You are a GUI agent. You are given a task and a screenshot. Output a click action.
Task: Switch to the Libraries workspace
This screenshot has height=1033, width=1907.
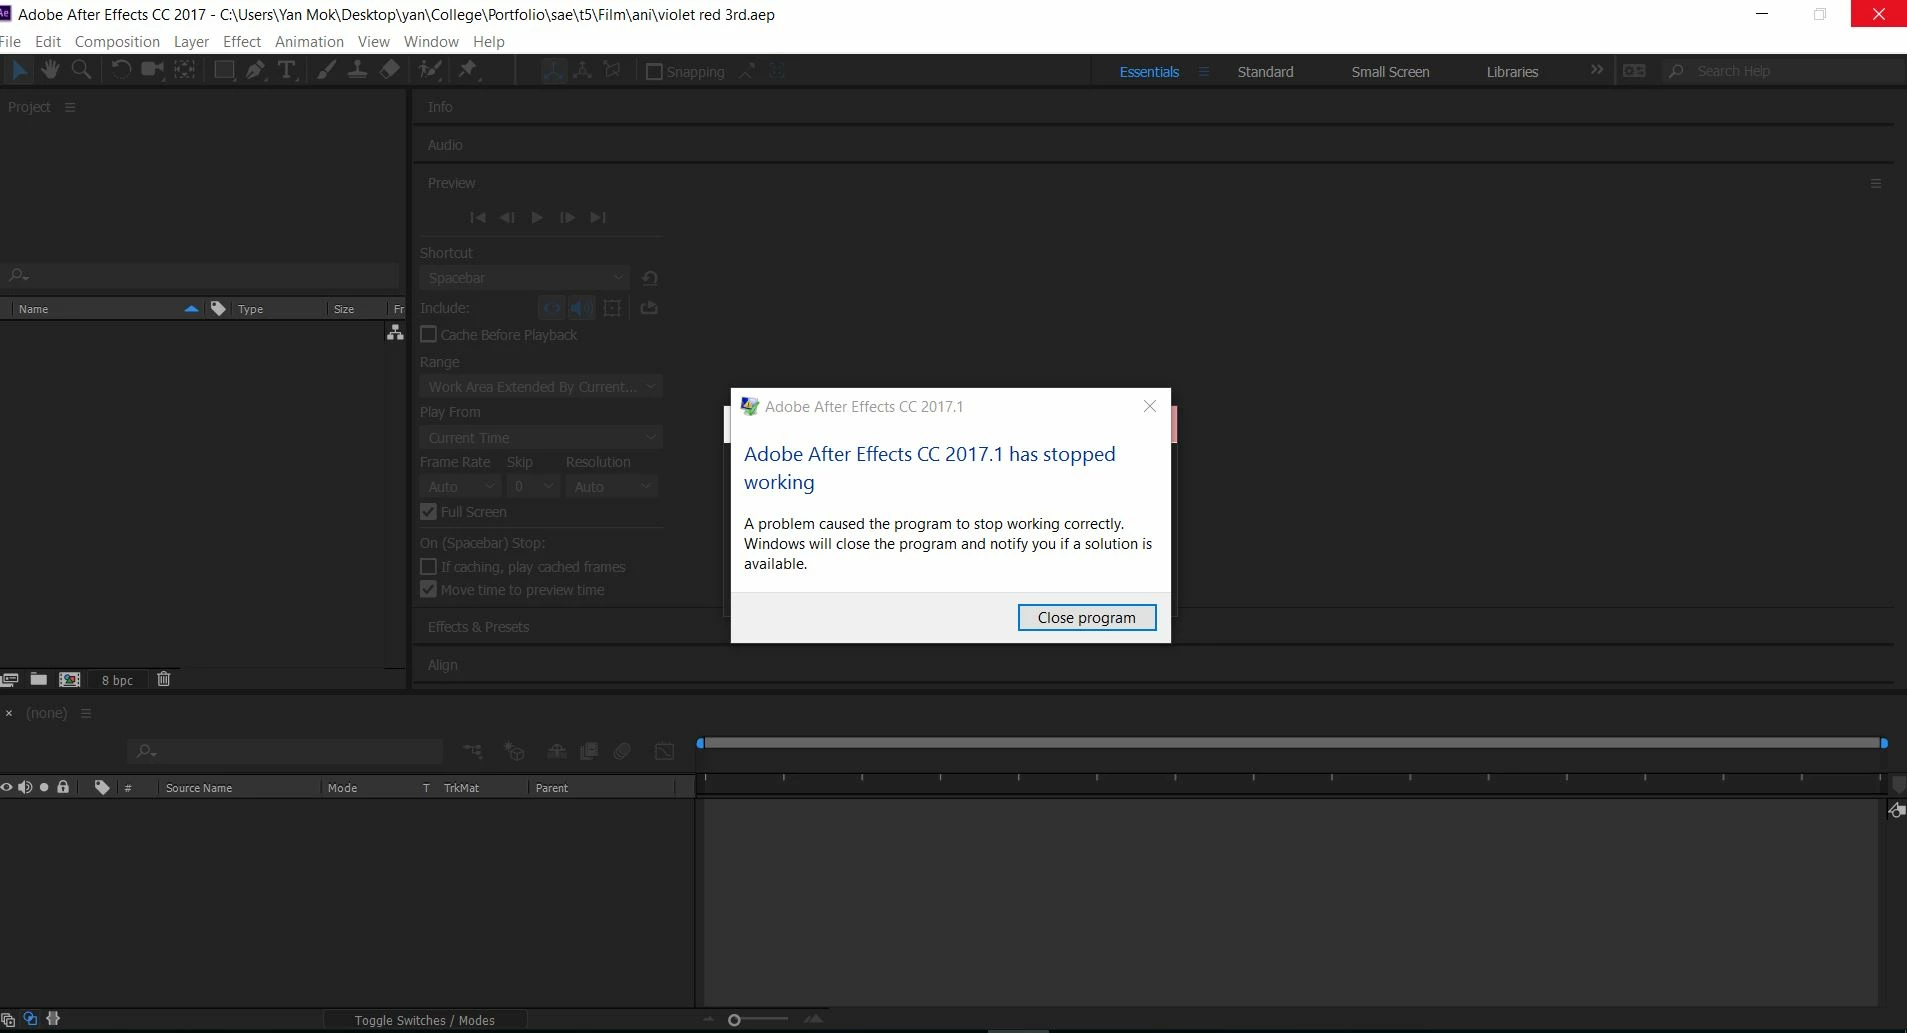point(1512,72)
